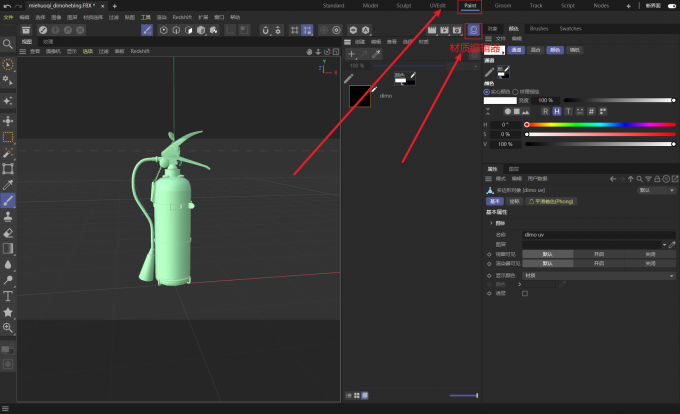The image size is (680, 414).
Task: Switch to the UVEdit layout tab
Action: [x=438, y=6]
